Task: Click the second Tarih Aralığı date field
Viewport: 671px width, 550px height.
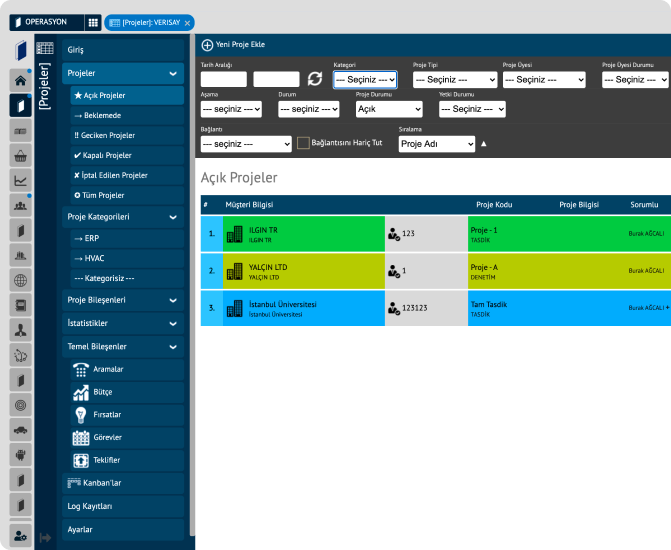Action: pyautogui.click(x=276, y=80)
